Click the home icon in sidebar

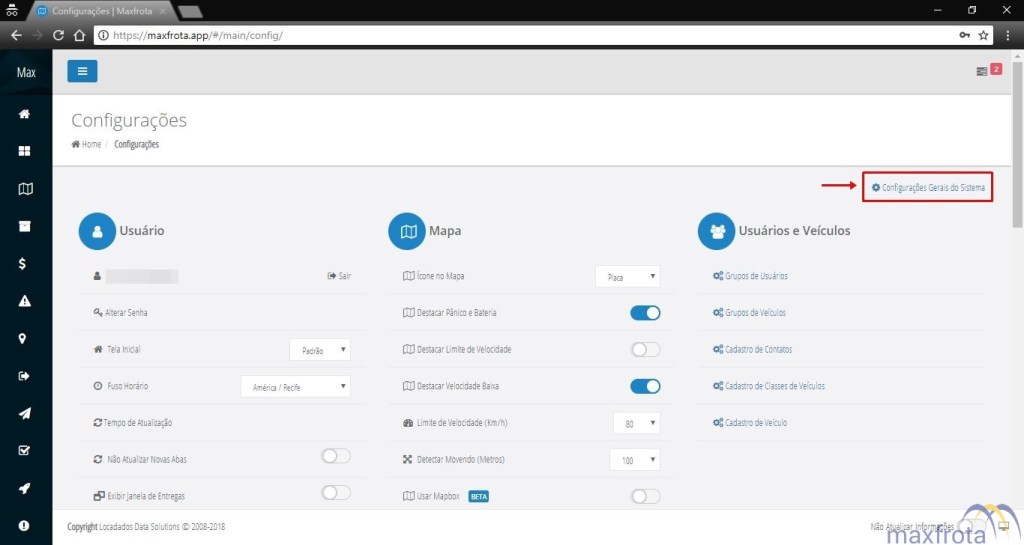pos(25,114)
